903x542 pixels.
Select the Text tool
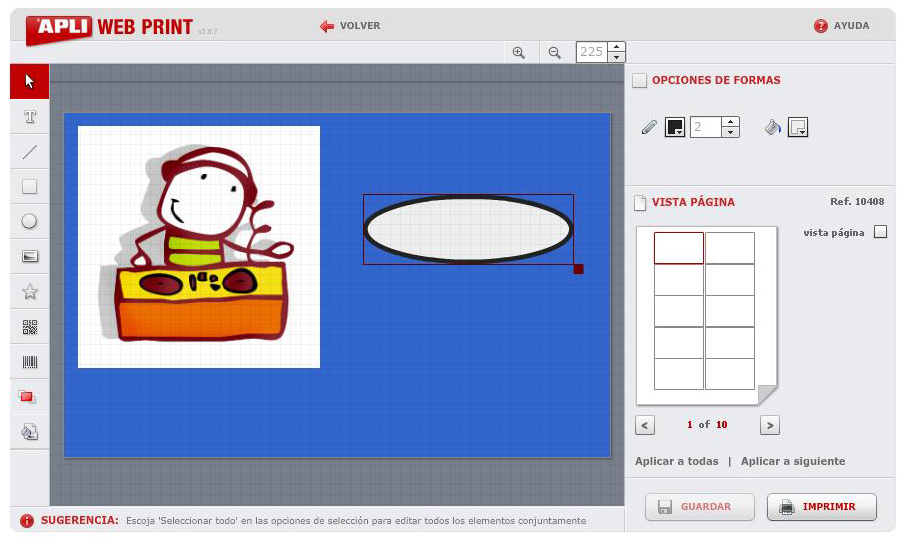point(29,117)
